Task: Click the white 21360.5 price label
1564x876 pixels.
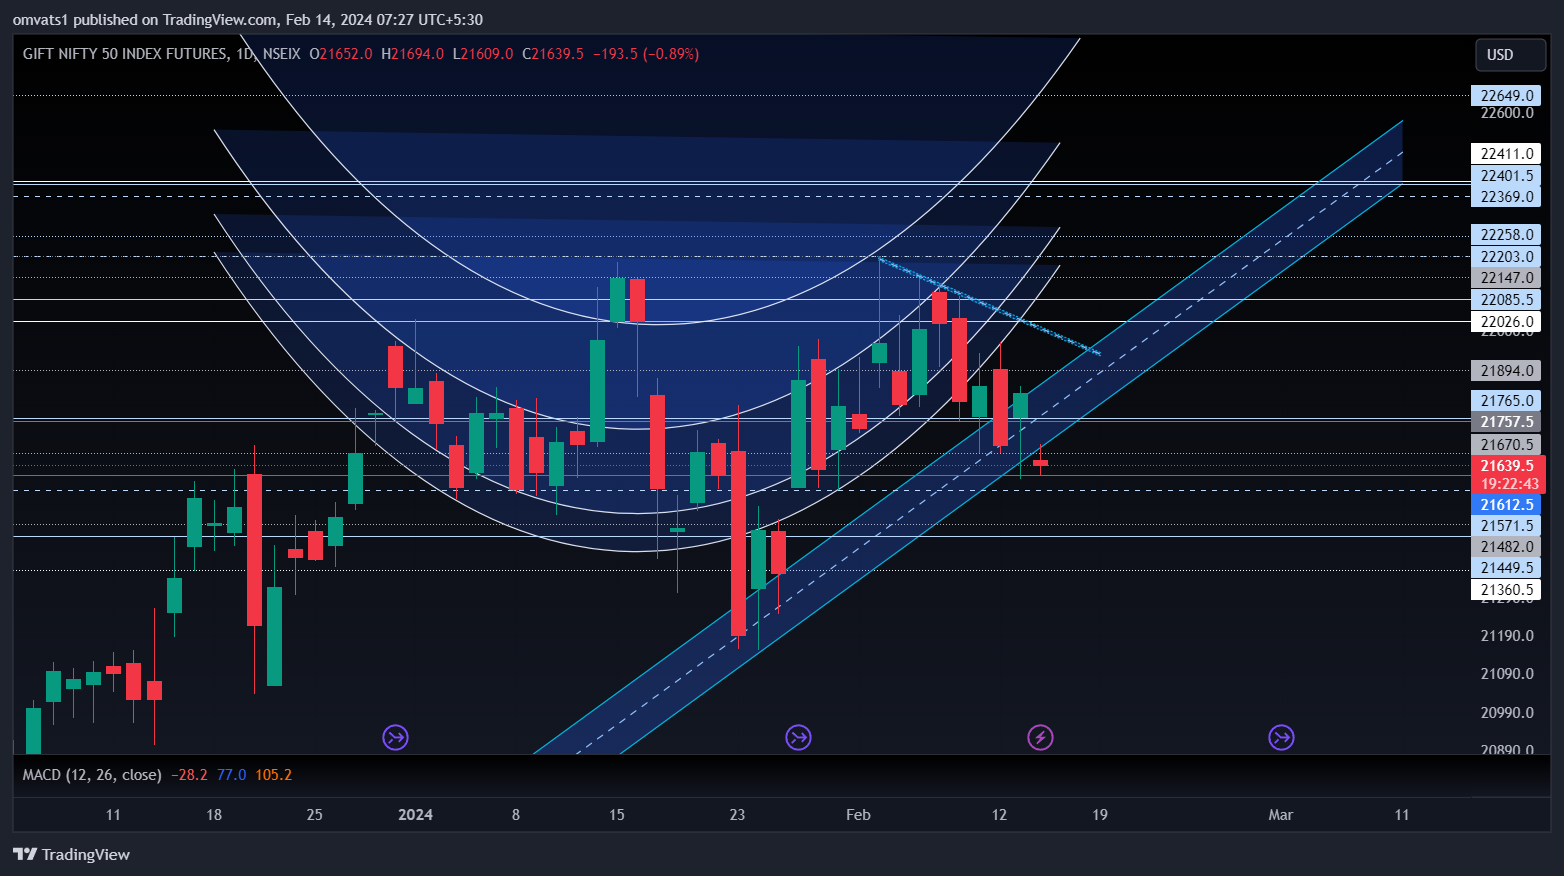Action: [x=1506, y=590]
